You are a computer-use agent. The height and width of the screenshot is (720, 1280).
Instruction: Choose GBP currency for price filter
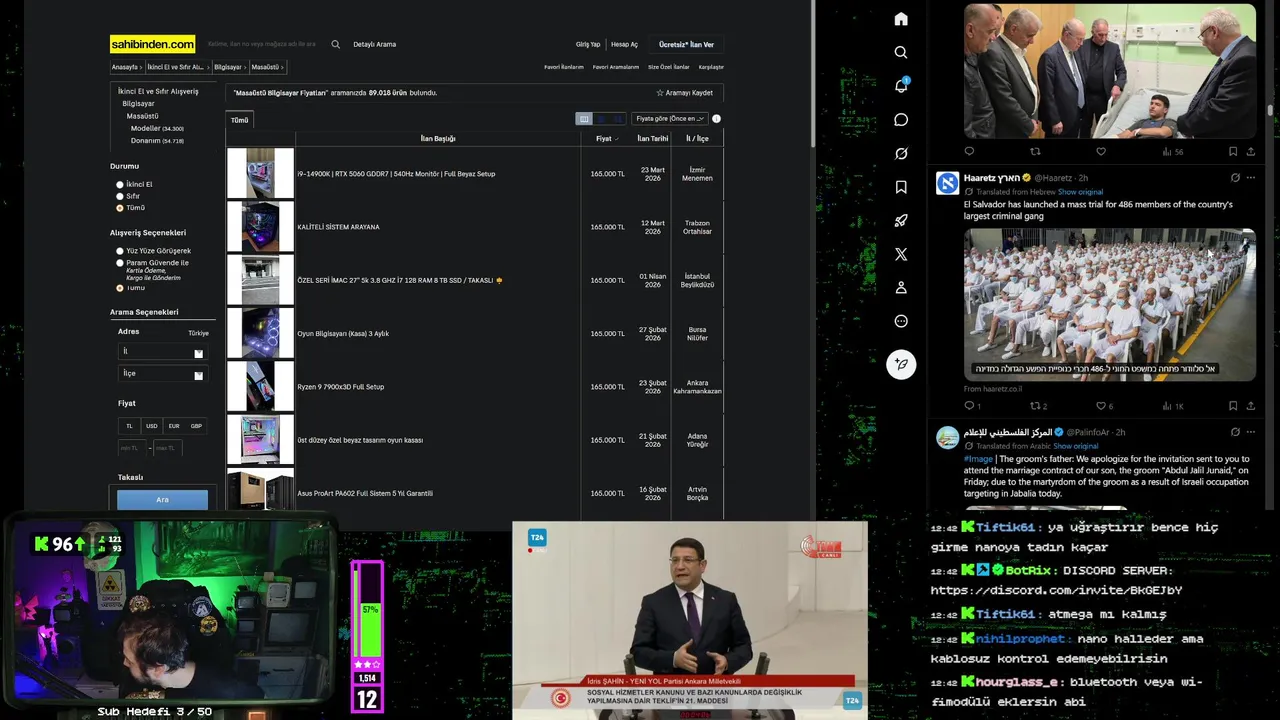(x=196, y=426)
